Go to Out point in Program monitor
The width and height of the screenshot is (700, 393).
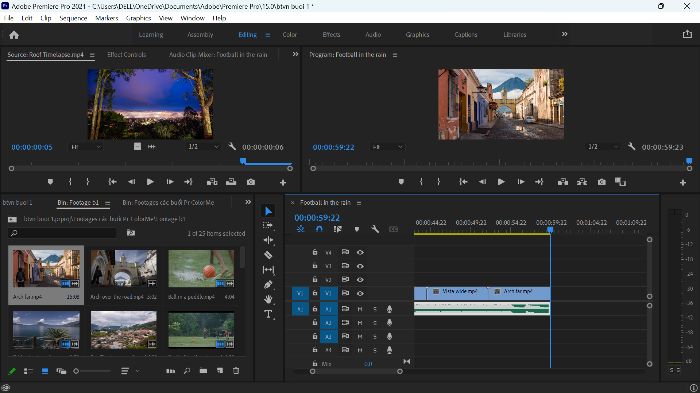click(x=539, y=182)
